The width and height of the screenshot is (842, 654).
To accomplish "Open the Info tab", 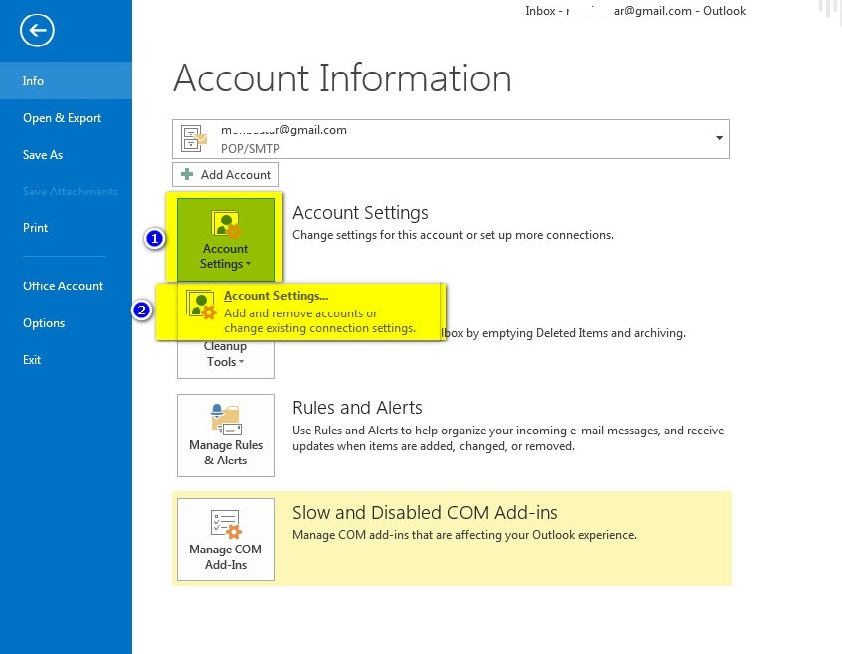I will point(66,81).
